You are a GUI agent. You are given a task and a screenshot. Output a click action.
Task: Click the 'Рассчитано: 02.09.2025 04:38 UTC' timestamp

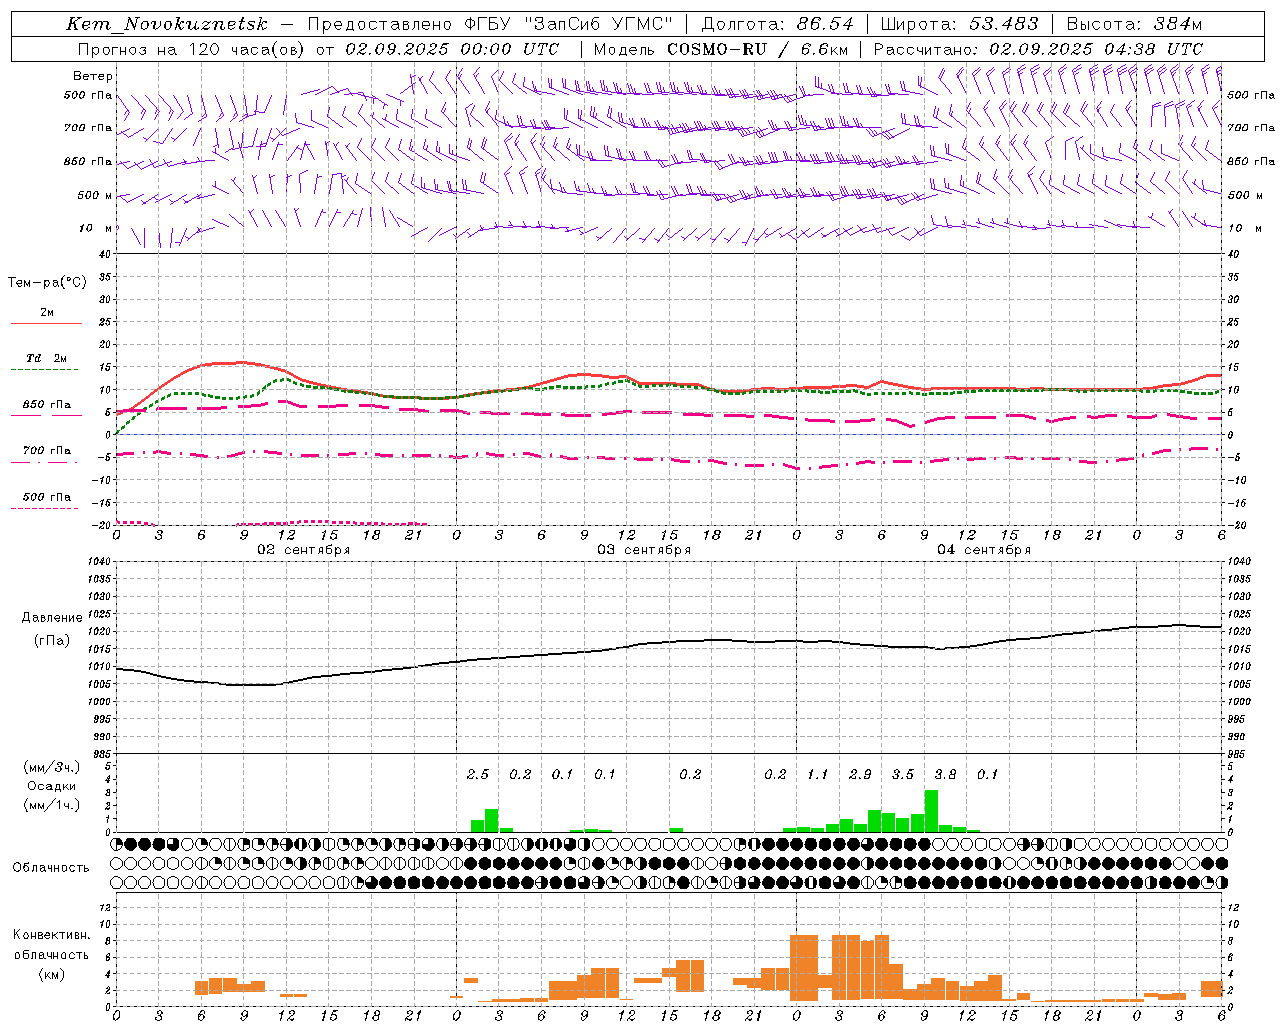pos(1038,49)
